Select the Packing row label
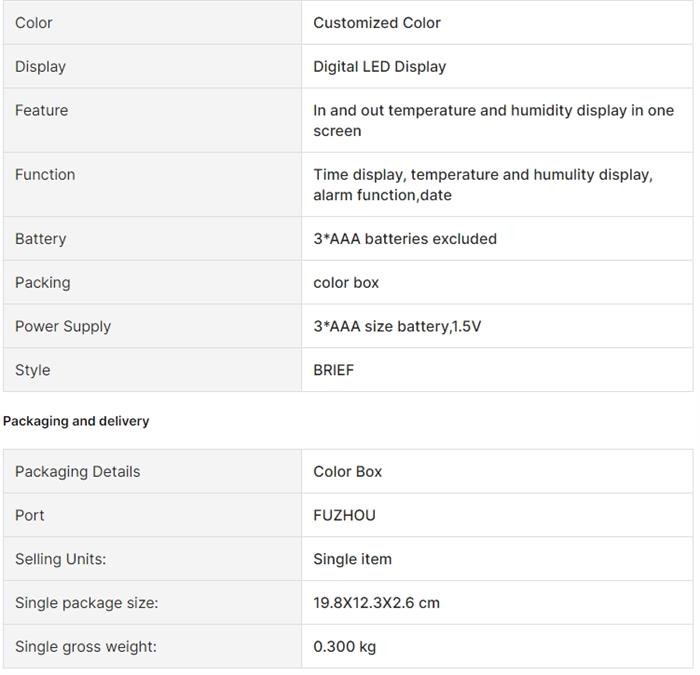 (43, 283)
